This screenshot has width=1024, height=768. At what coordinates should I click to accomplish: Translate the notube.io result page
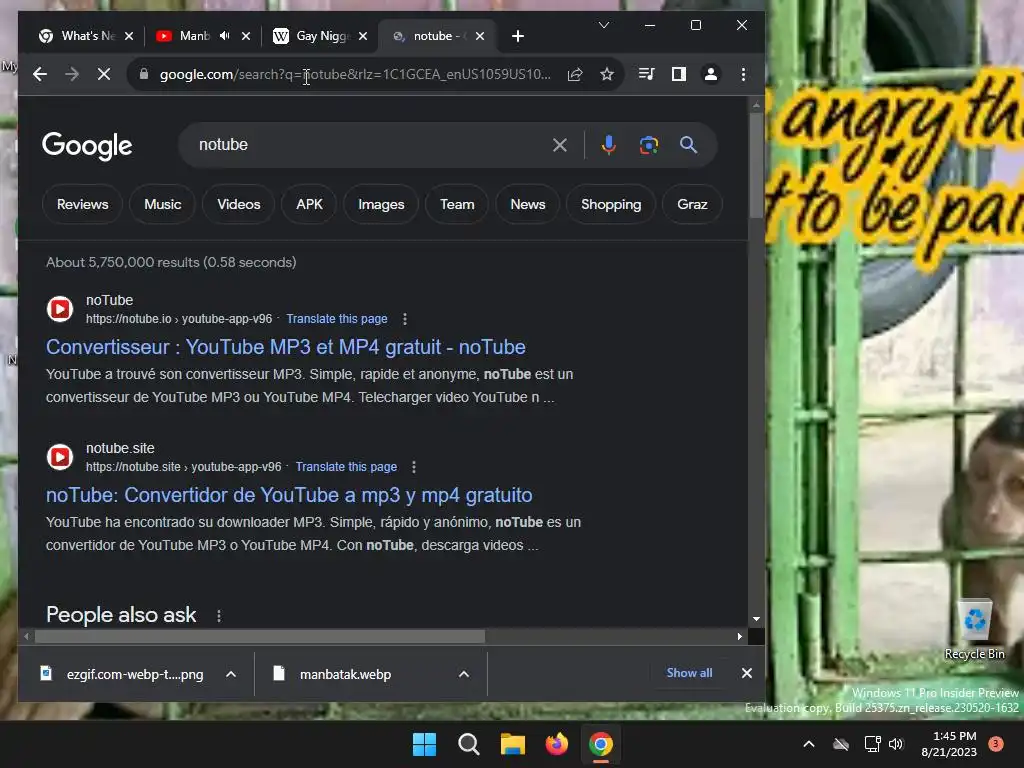[x=337, y=319]
